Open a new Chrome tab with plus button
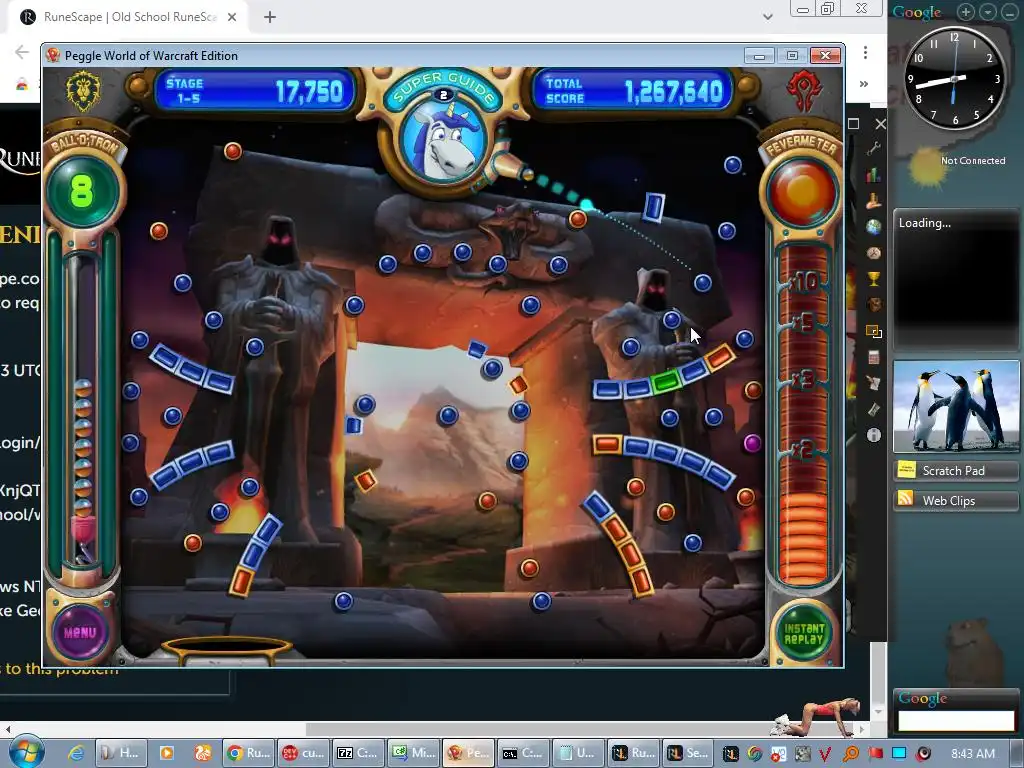 (270, 18)
